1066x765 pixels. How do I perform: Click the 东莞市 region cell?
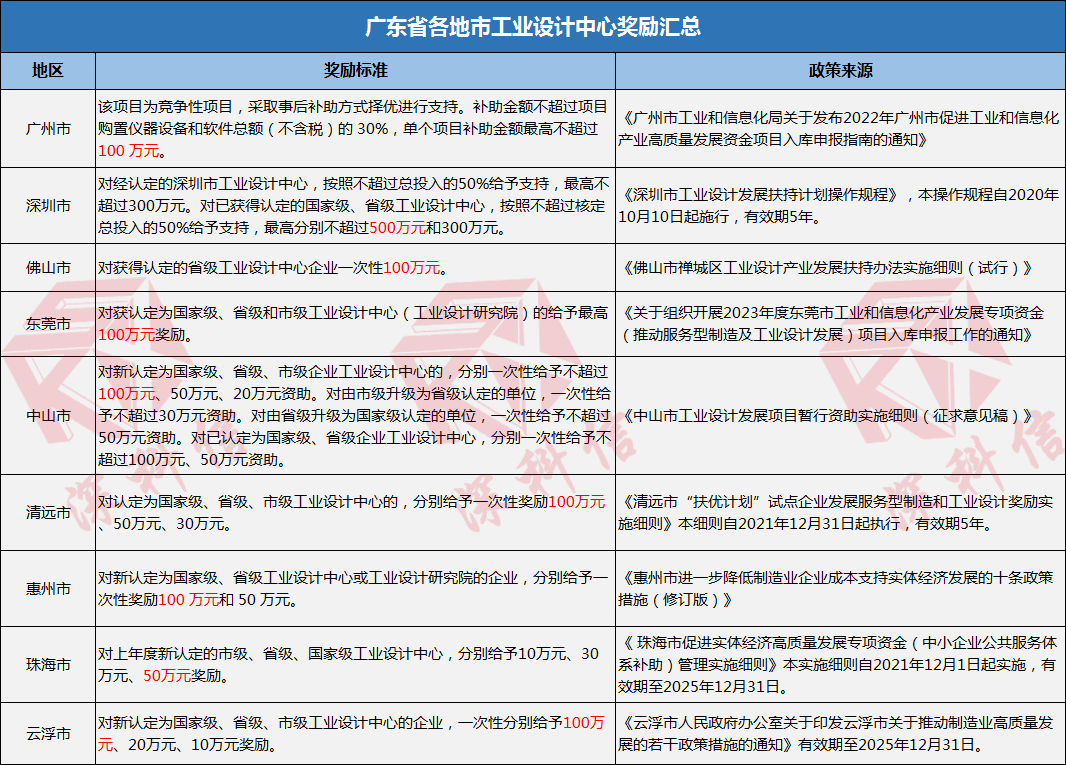coord(48,324)
